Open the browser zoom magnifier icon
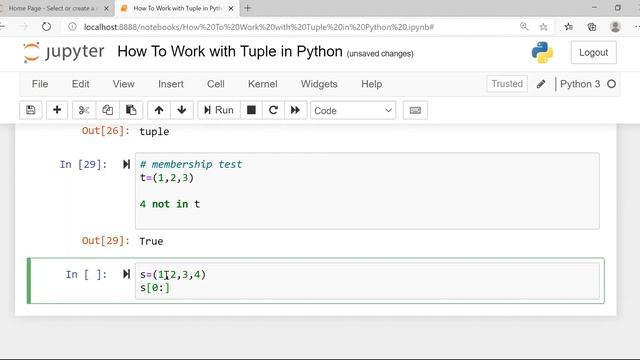 coord(524,27)
